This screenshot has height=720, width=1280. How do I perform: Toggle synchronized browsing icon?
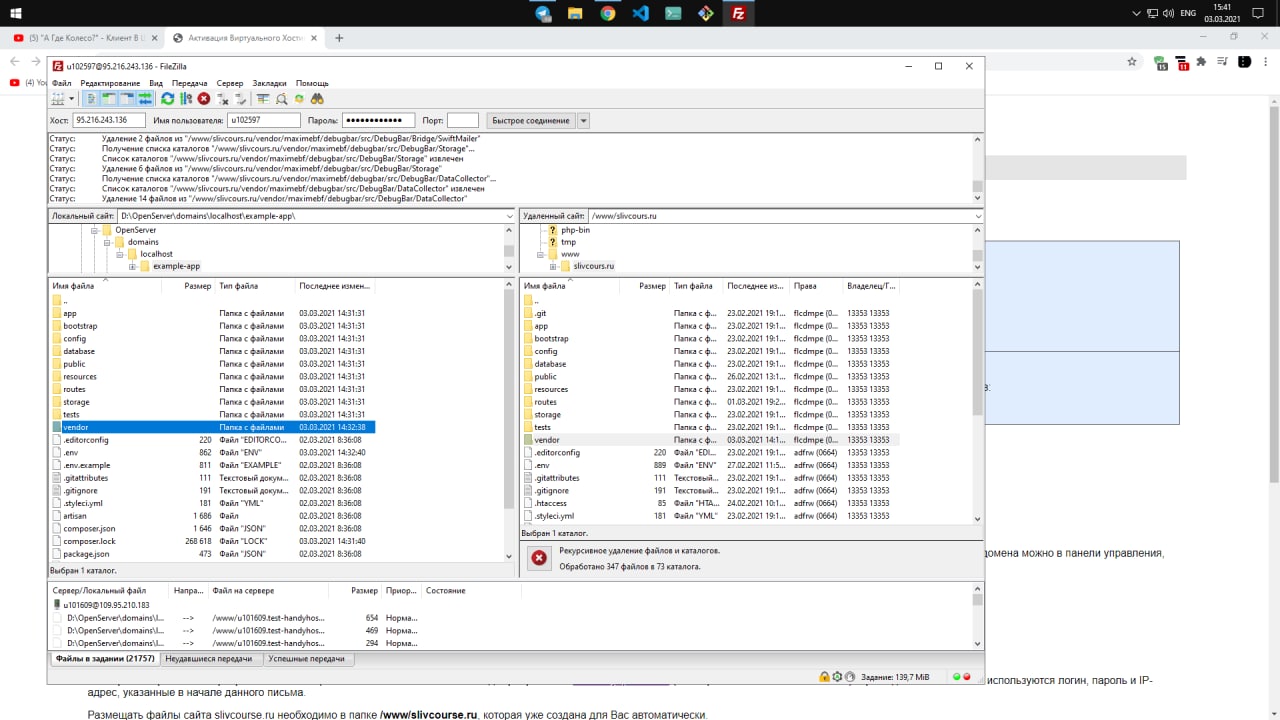299,99
